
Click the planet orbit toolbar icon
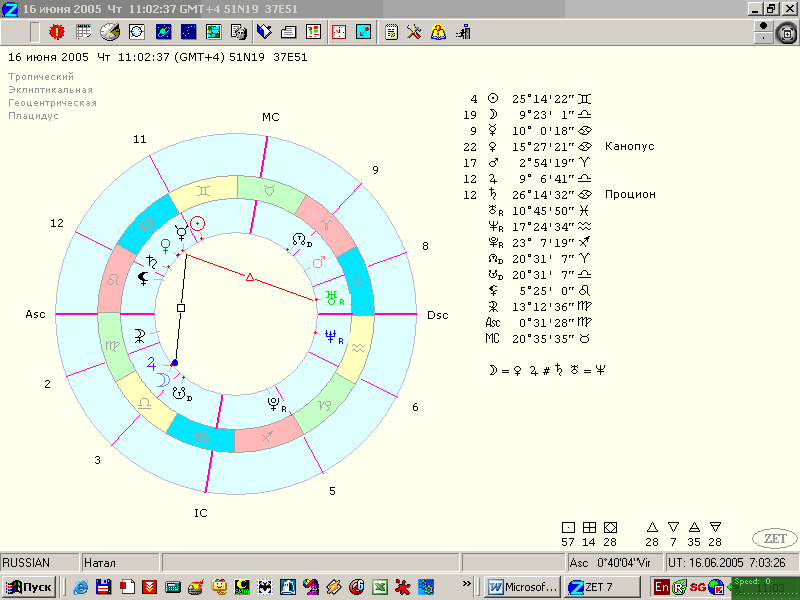coord(163,32)
